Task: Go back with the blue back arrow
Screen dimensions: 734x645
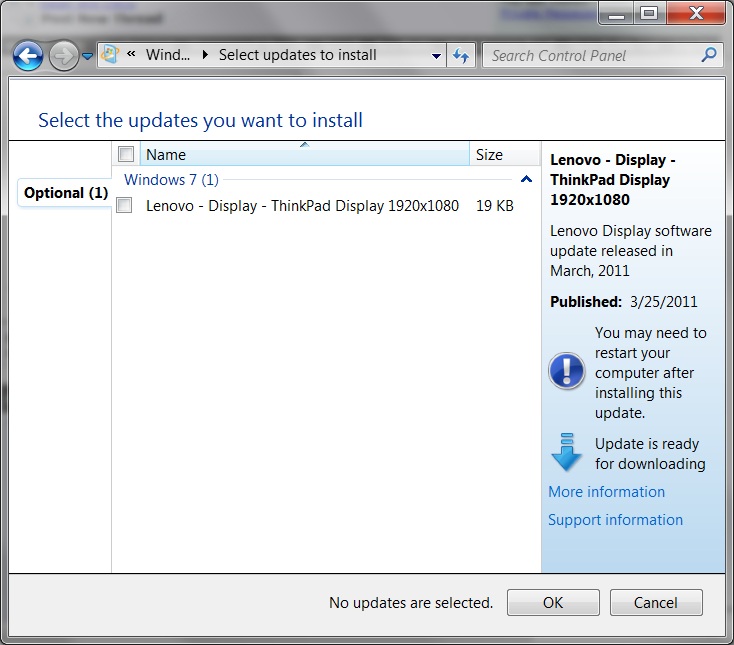Action: click(28, 56)
